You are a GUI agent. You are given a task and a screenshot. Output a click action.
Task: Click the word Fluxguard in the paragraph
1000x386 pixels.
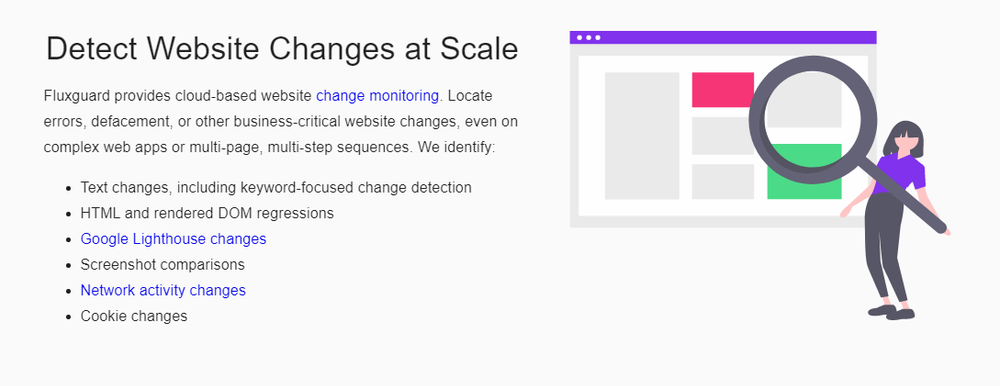point(73,96)
